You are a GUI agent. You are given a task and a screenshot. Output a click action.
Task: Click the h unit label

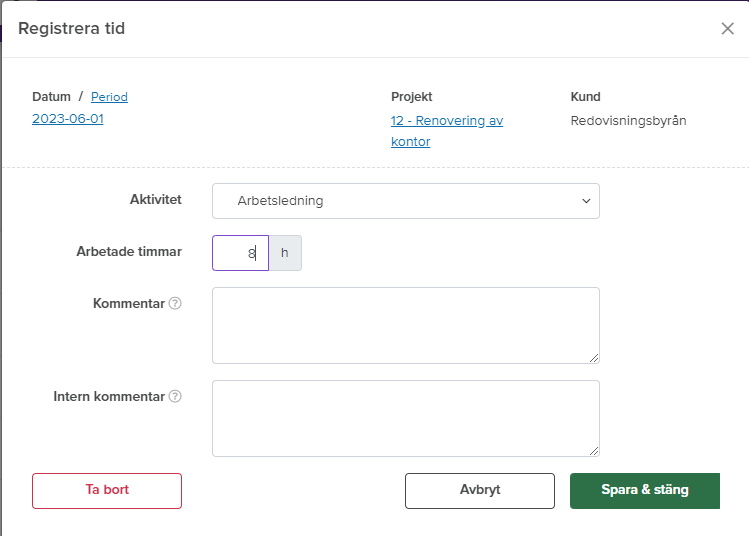tap(285, 253)
